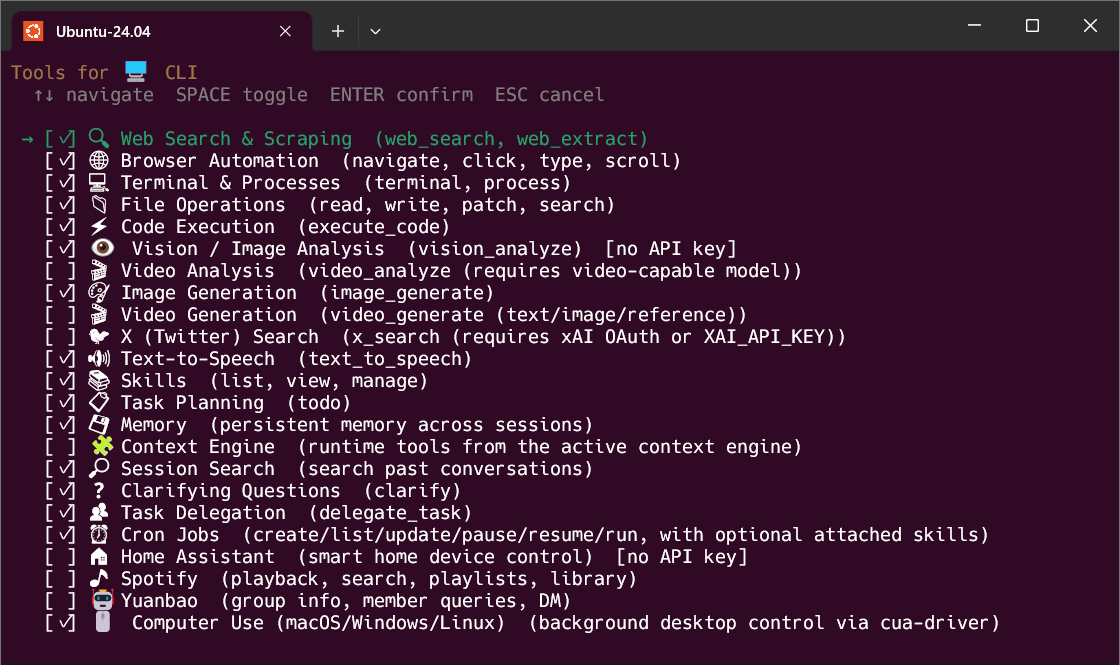Click the globe Browser Automation icon
Image resolution: width=1120 pixels, height=665 pixels.
coord(99,161)
